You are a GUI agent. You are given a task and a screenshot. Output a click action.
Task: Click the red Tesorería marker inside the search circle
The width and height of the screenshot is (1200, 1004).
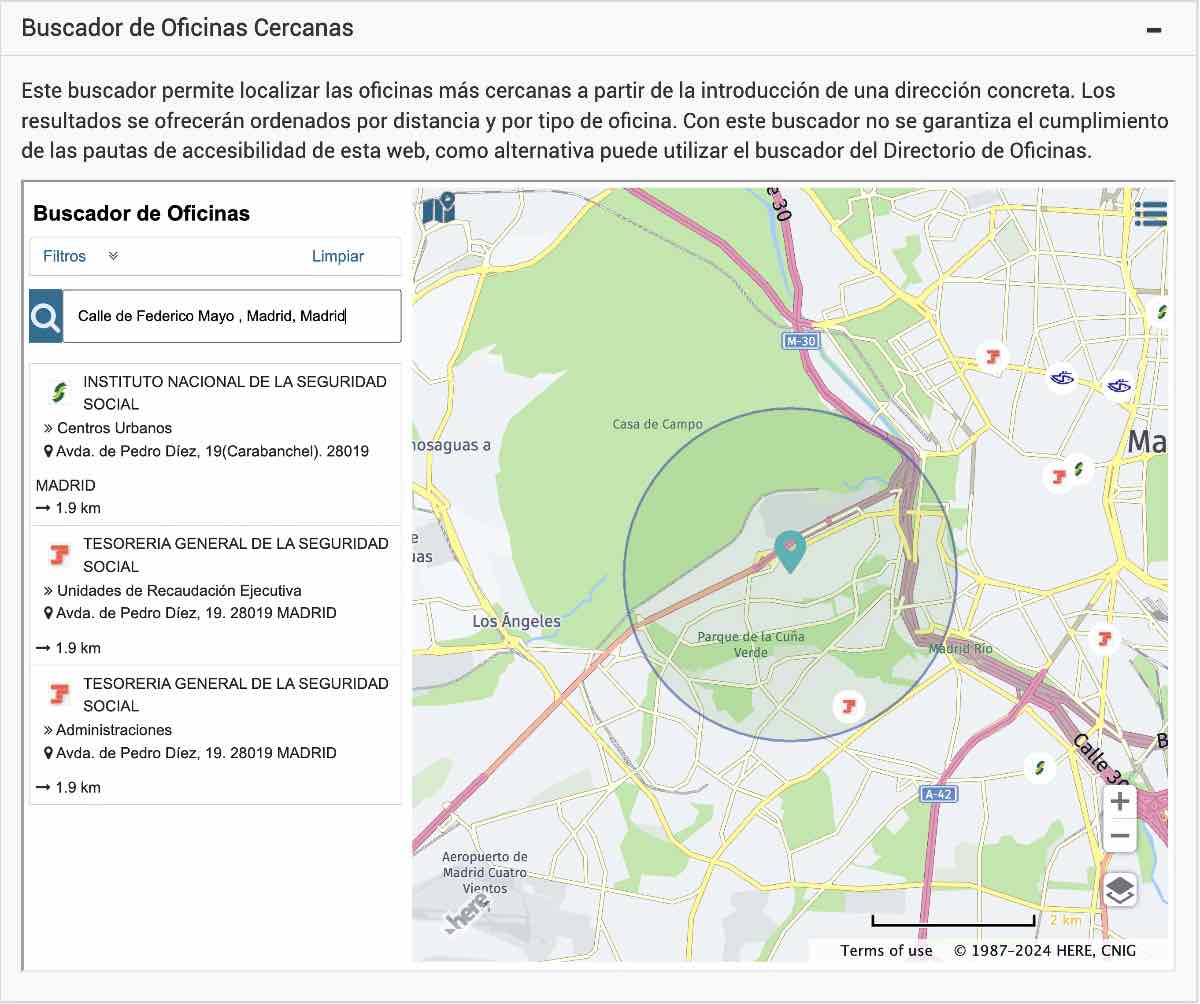tap(848, 706)
